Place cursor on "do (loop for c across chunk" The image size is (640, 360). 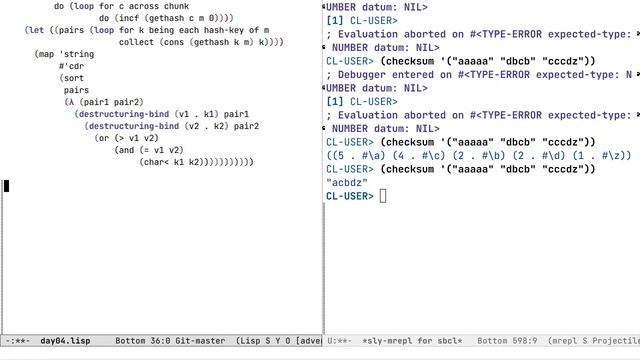click(x=122, y=7)
